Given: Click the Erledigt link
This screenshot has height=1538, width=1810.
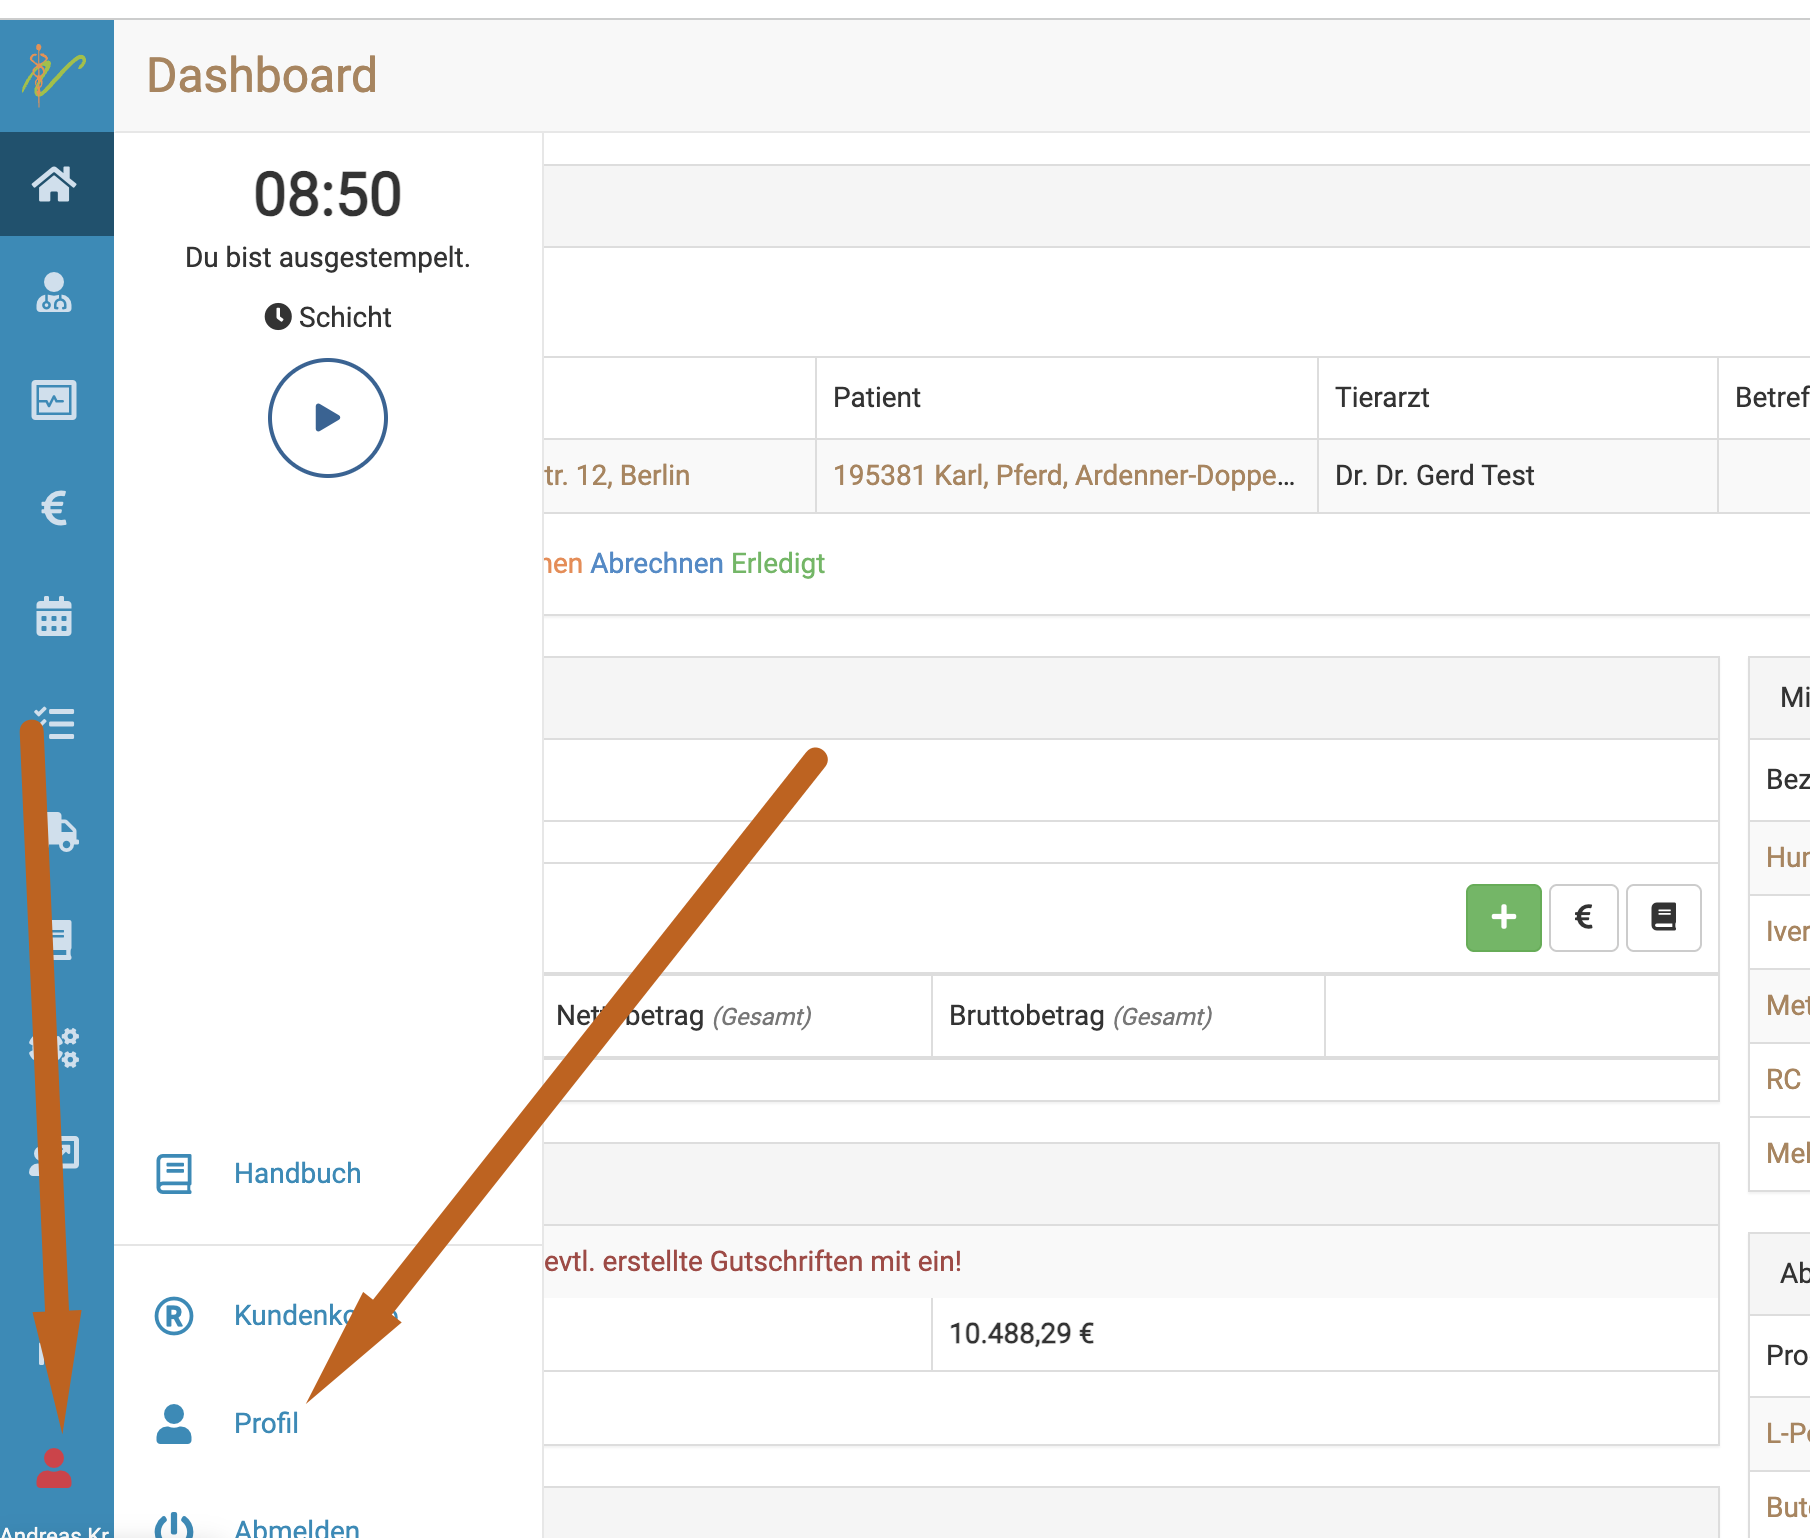Looking at the screenshot, I should pos(777,563).
